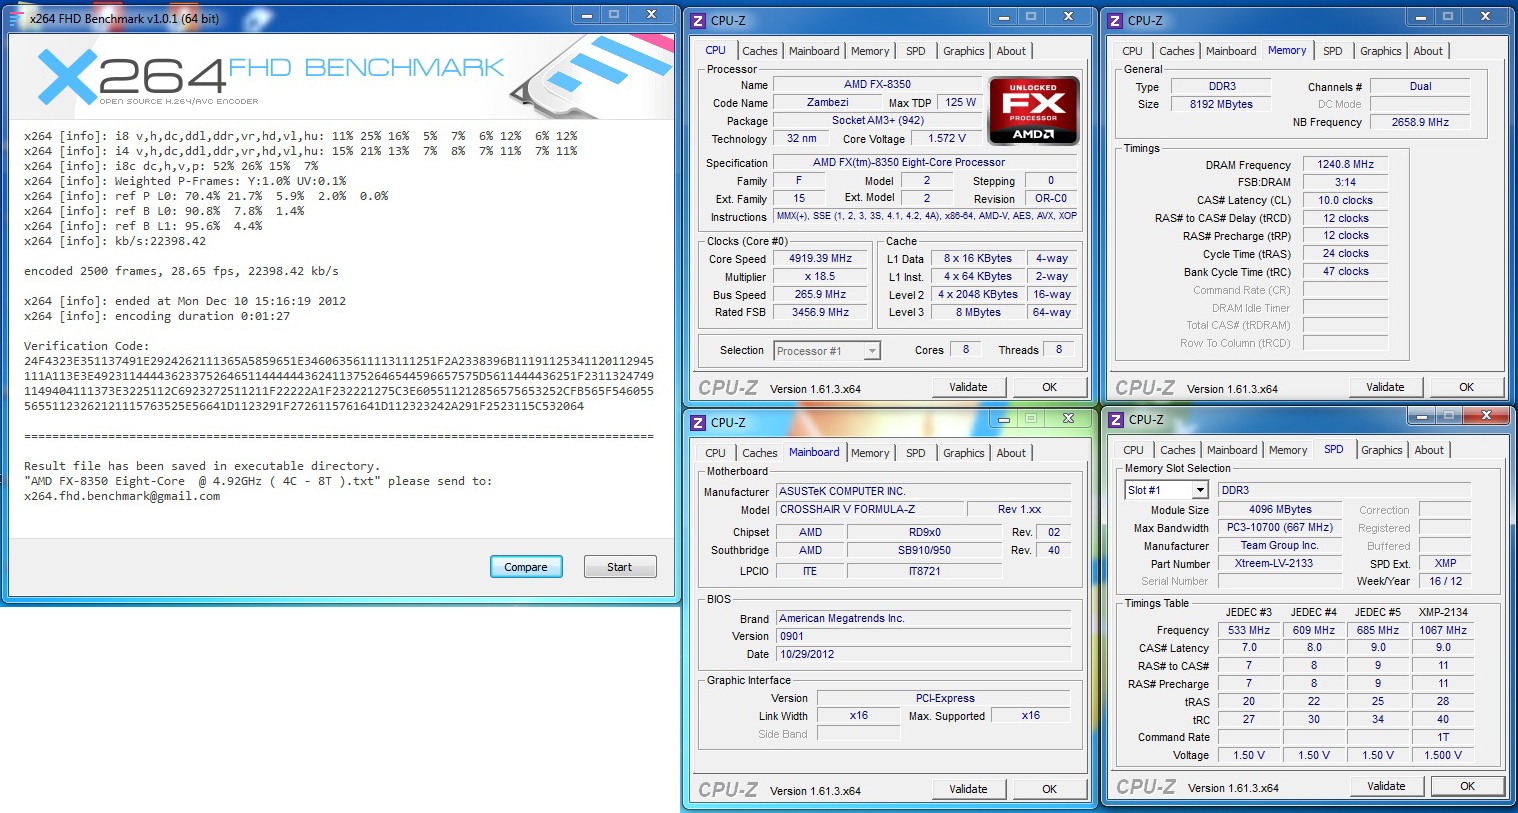This screenshot has height=813, width=1518.
Task: Click Validate in the CPU-Z memory slot window
Action: 1386,786
